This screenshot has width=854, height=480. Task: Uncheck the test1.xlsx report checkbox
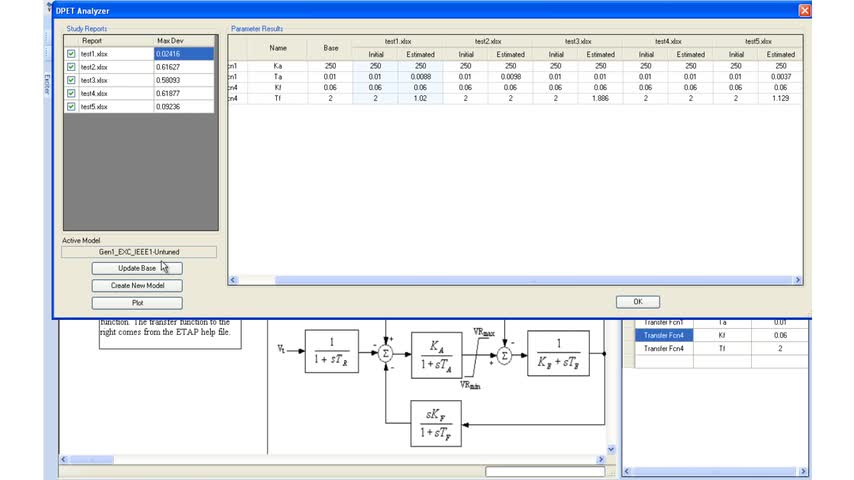tap(71, 54)
